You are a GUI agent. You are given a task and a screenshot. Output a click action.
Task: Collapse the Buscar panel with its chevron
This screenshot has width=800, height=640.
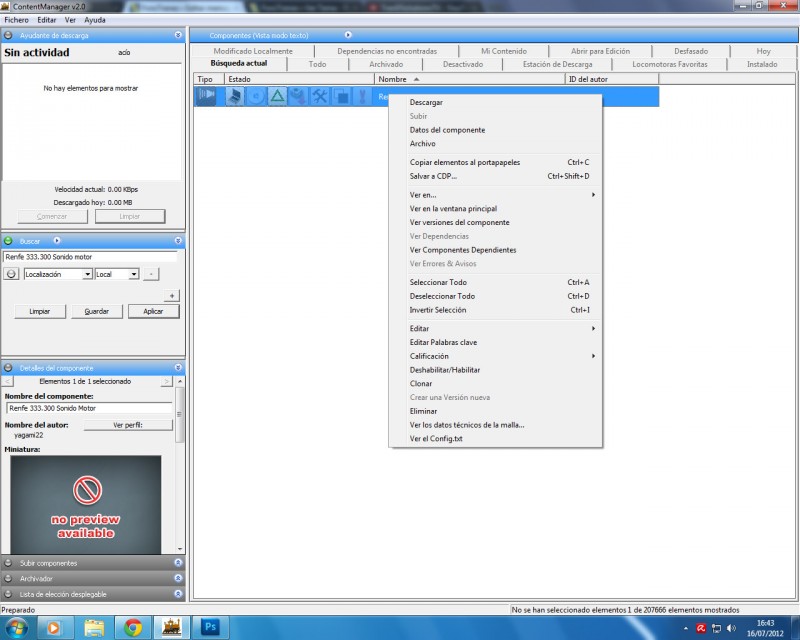pos(178,240)
